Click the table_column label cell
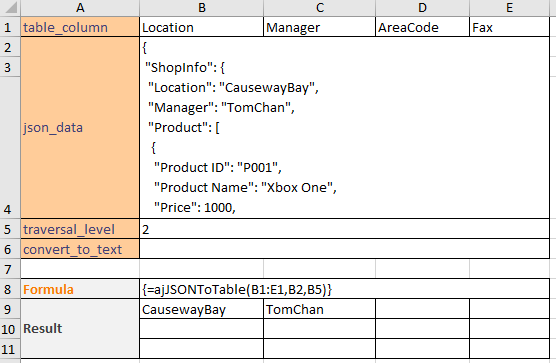 point(80,27)
